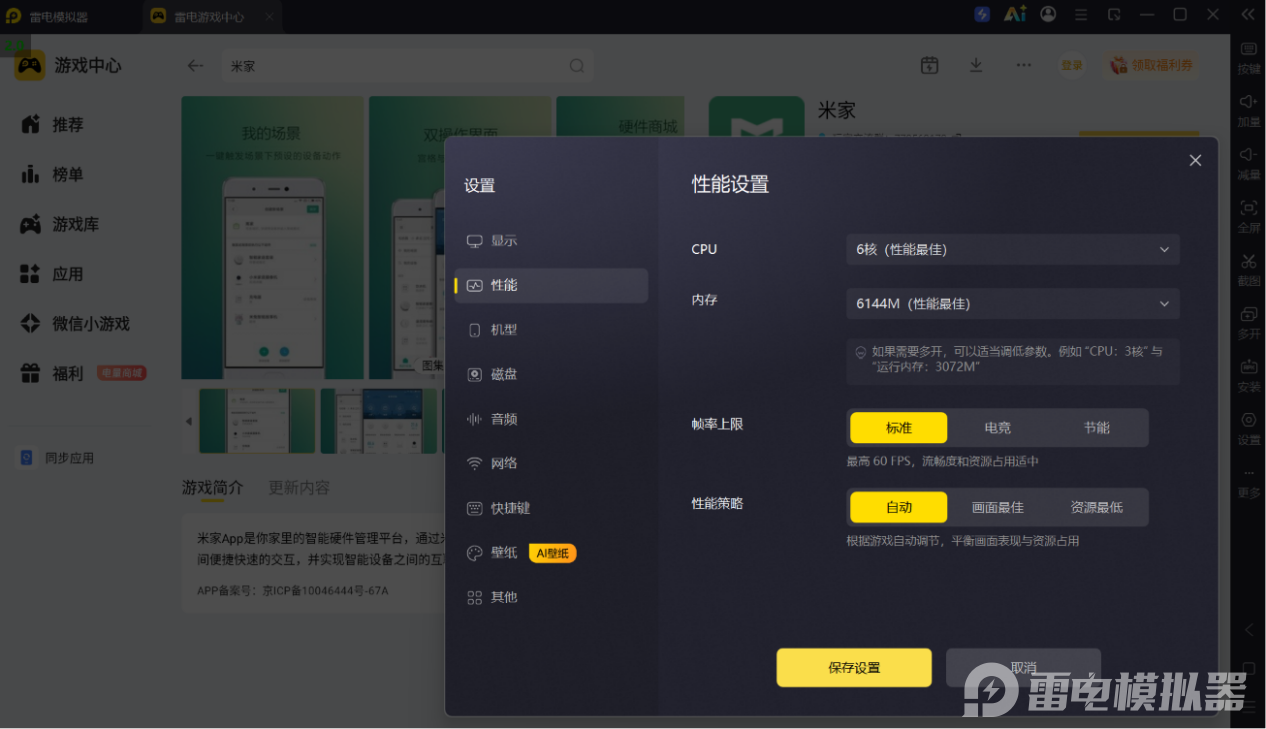This screenshot has width=1266, height=729.
Task: Open the 磁盘 disk settings section
Action: tap(551, 374)
